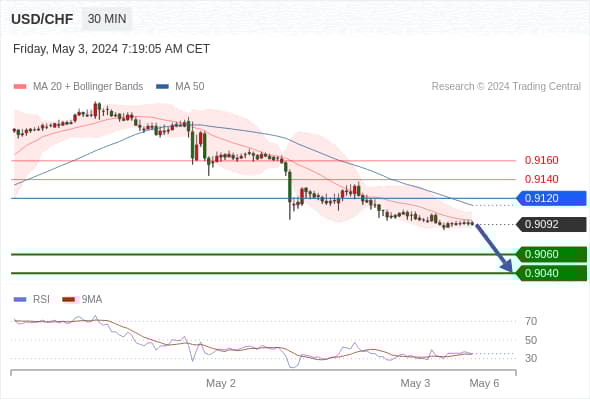Click the 0.9092 current price tag
This screenshot has height=400, width=590.
(552, 224)
